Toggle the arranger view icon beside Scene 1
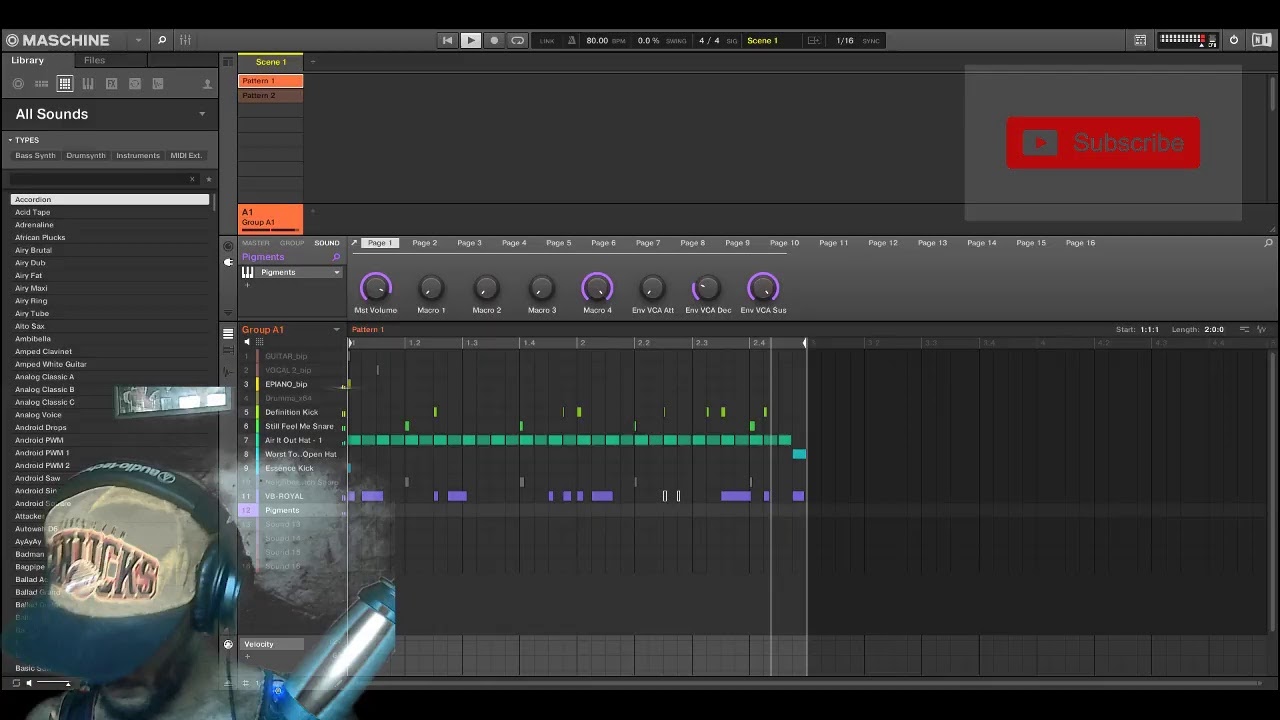Viewport: 1280px width, 720px height. [228, 62]
